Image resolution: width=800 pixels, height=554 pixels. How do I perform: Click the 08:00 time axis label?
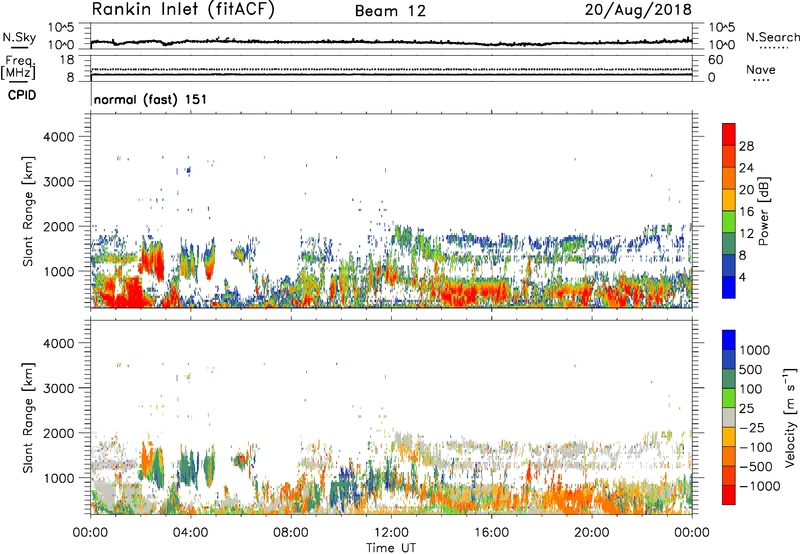pyautogui.click(x=291, y=533)
